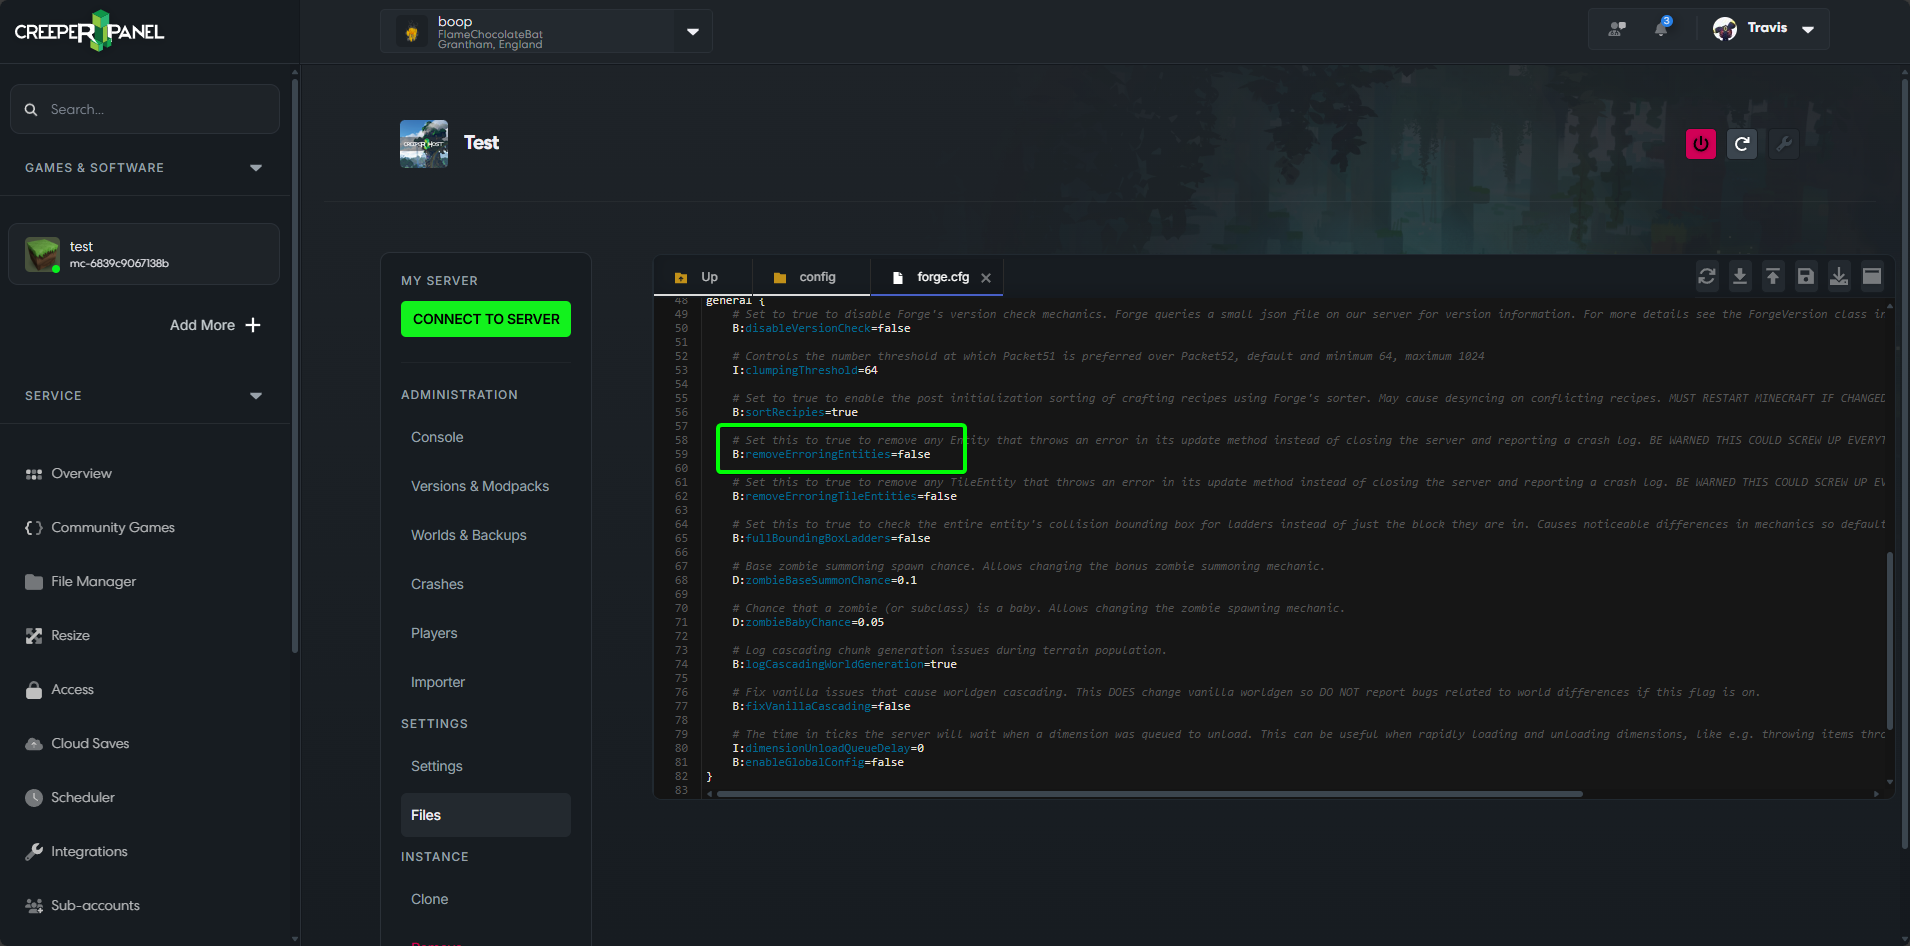Click Add More next to the server list
1910x946 pixels.
pyautogui.click(x=214, y=325)
